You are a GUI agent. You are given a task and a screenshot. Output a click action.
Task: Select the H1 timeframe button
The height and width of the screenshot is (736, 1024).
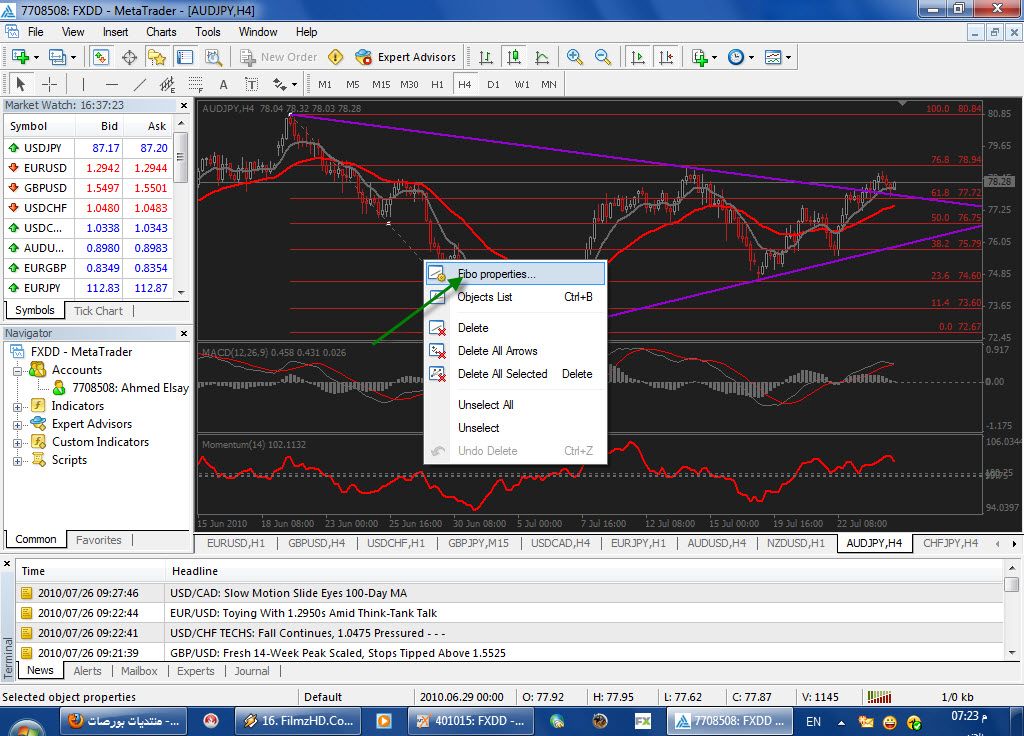click(437, 84)
